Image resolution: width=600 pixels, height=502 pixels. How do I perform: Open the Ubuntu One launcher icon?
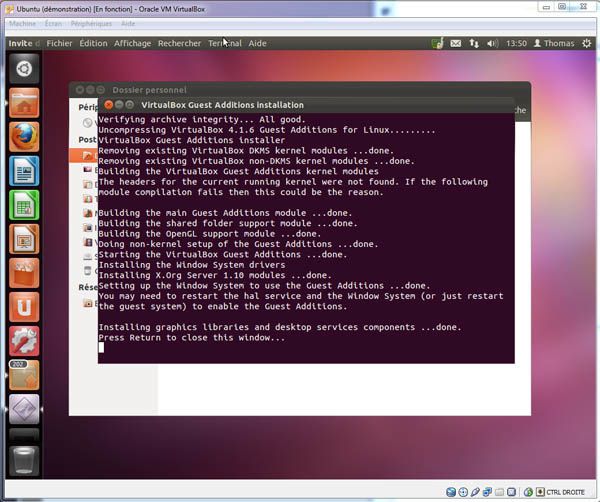pos(24,307)
